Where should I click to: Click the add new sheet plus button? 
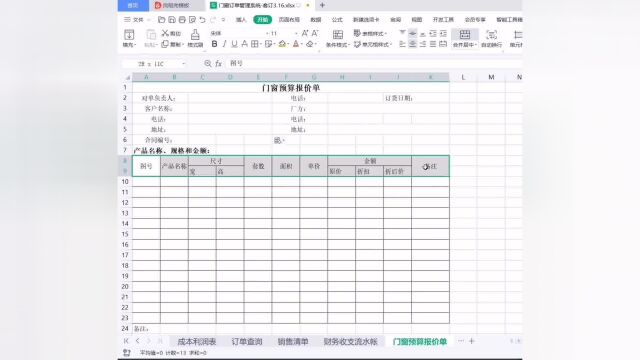(x=471, y=341)
